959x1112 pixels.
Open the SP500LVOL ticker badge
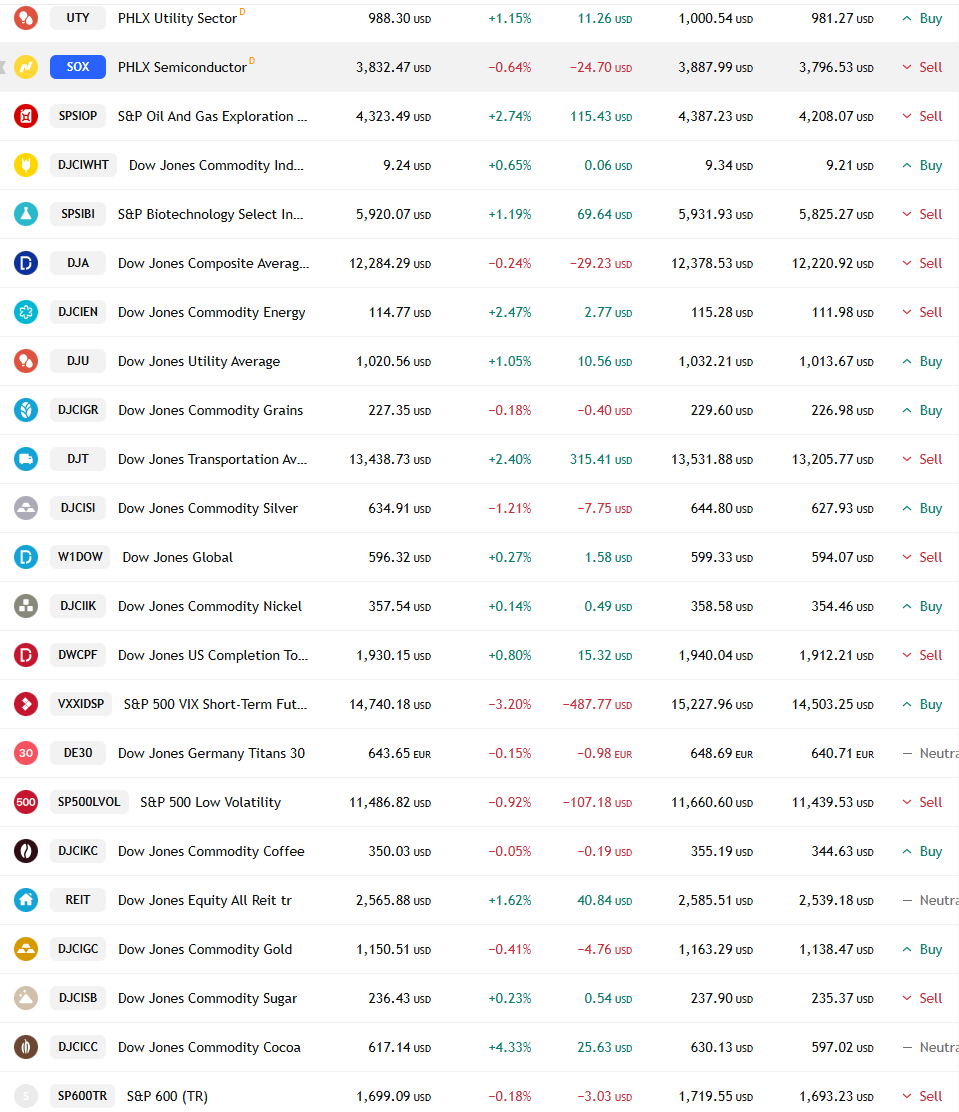(89, 801)
